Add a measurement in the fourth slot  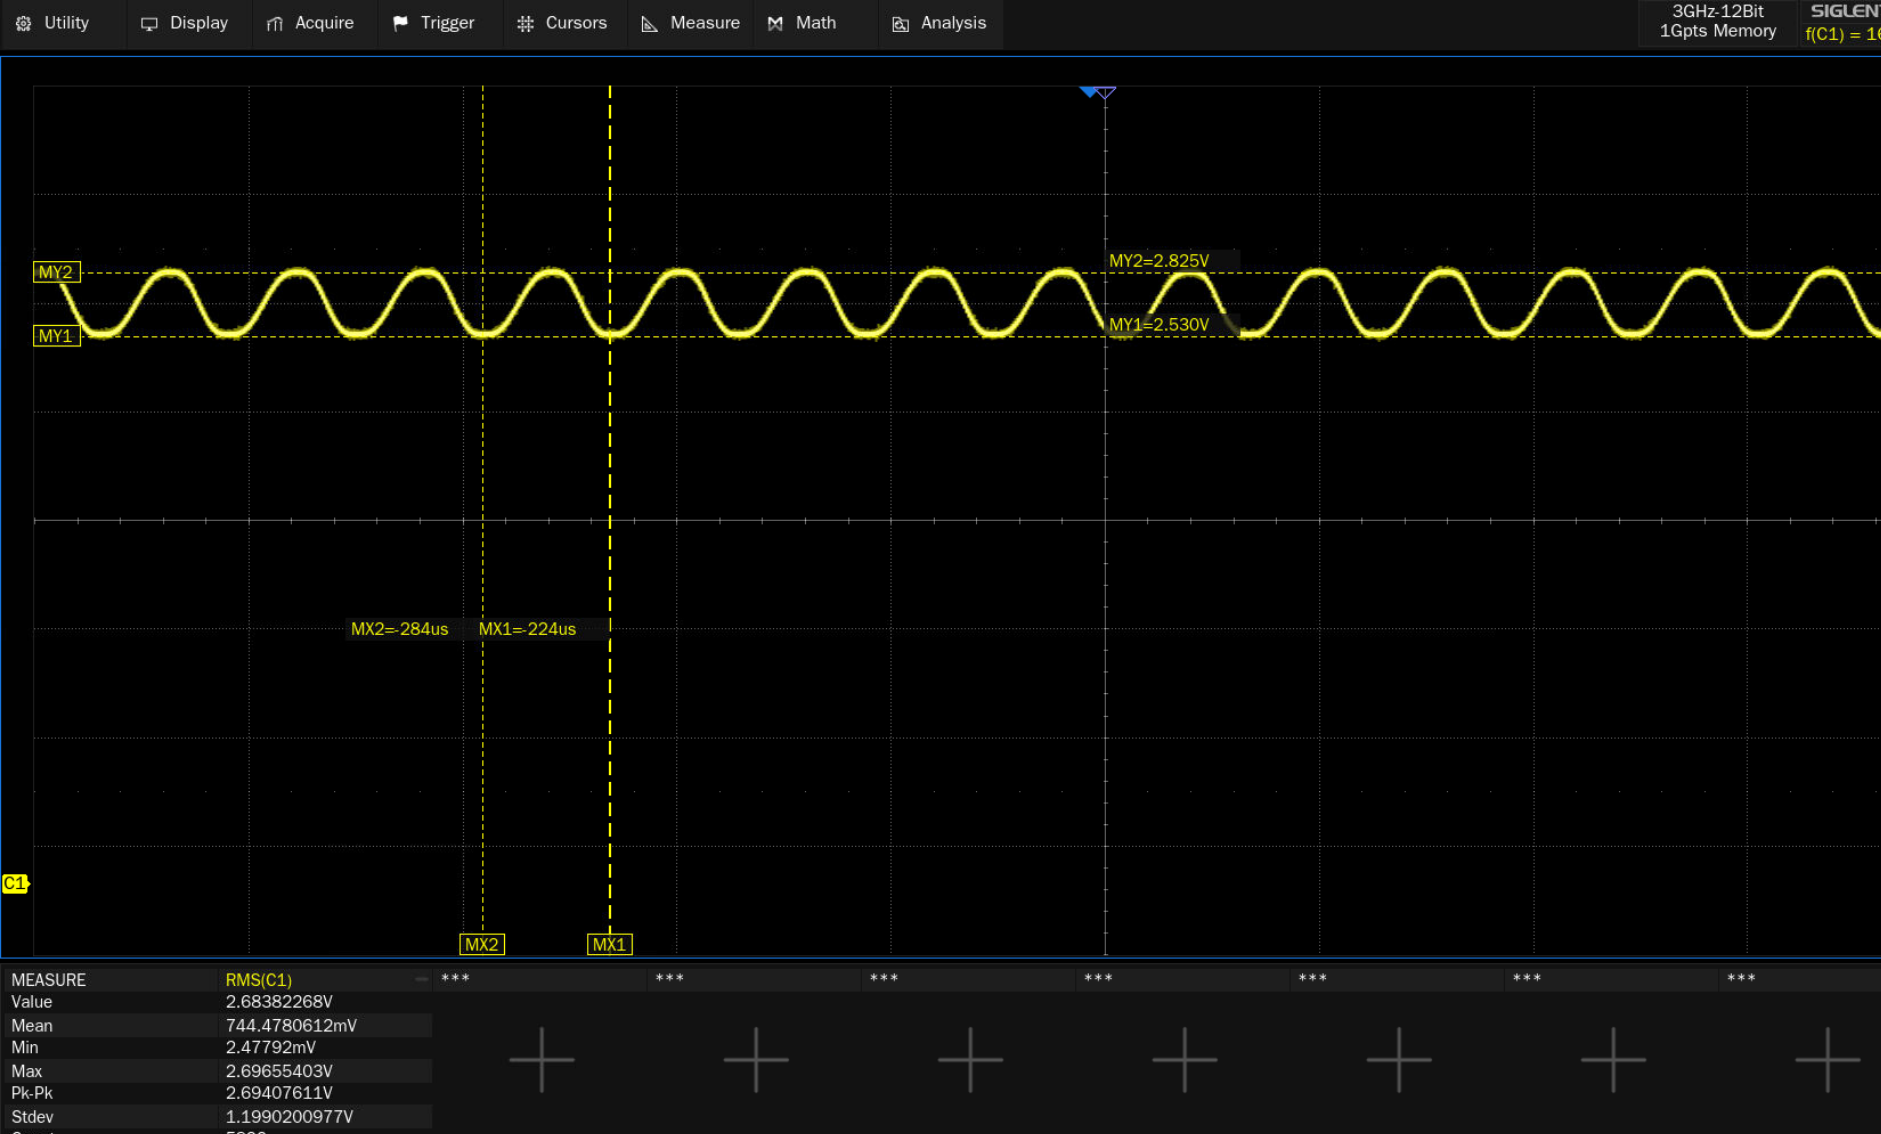[x=970, y=1059]
